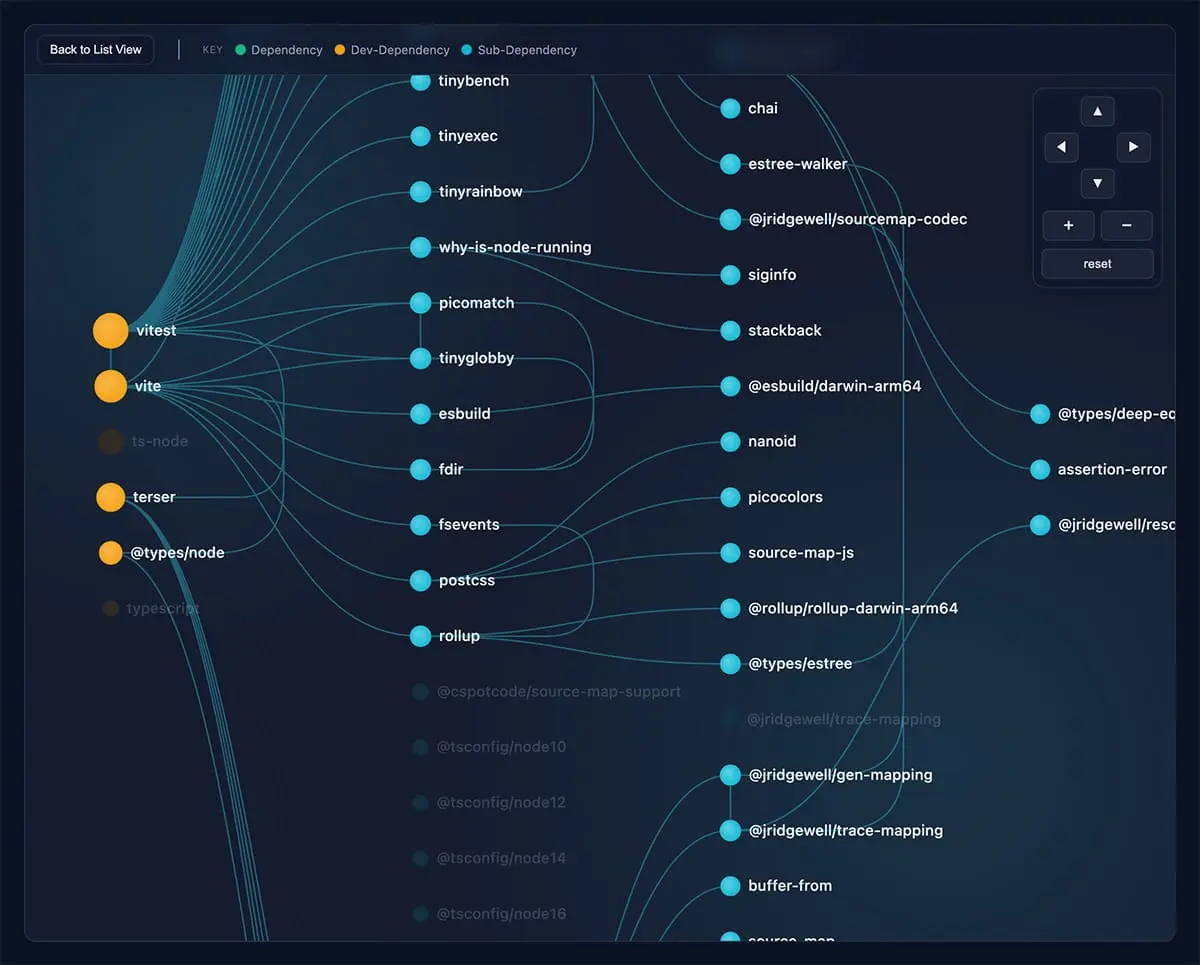Screen dimensions: 1200x965
Task: Select the tinyglobby node circle
Action: coord(421,358)
